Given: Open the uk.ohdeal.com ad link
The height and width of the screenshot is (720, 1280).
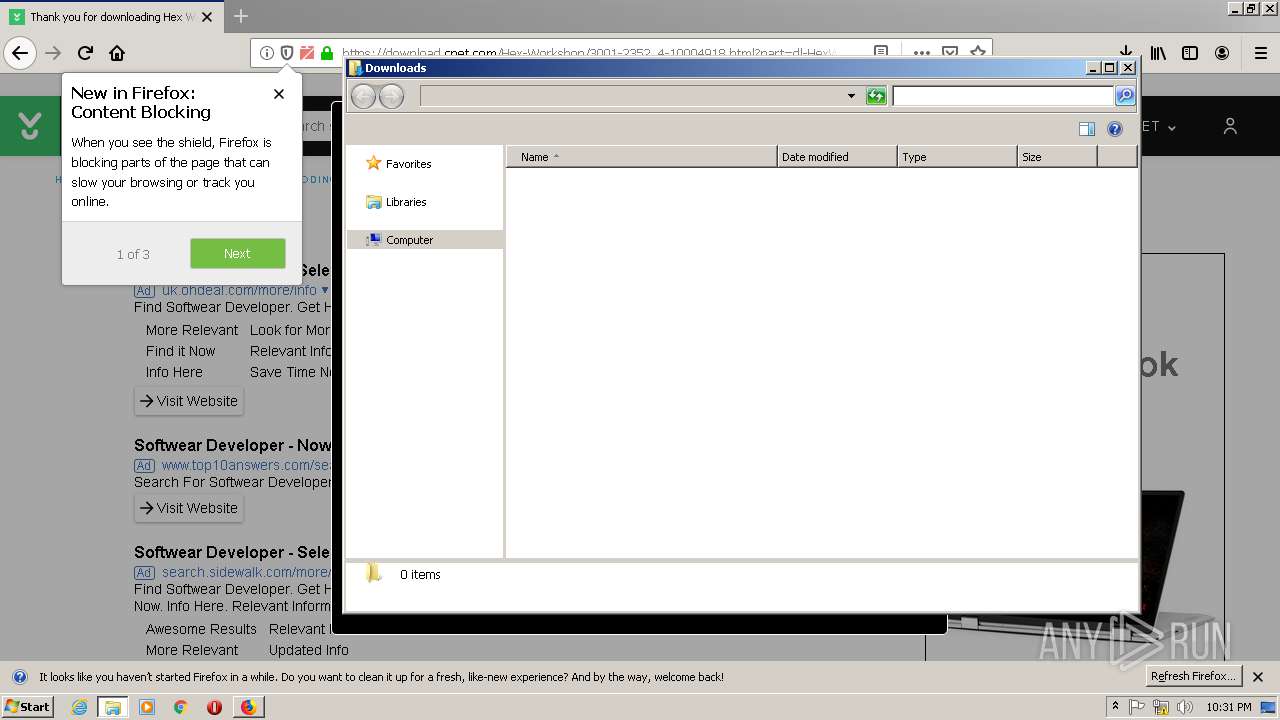Looking at the screenshot, I should [x=239, y=290].
